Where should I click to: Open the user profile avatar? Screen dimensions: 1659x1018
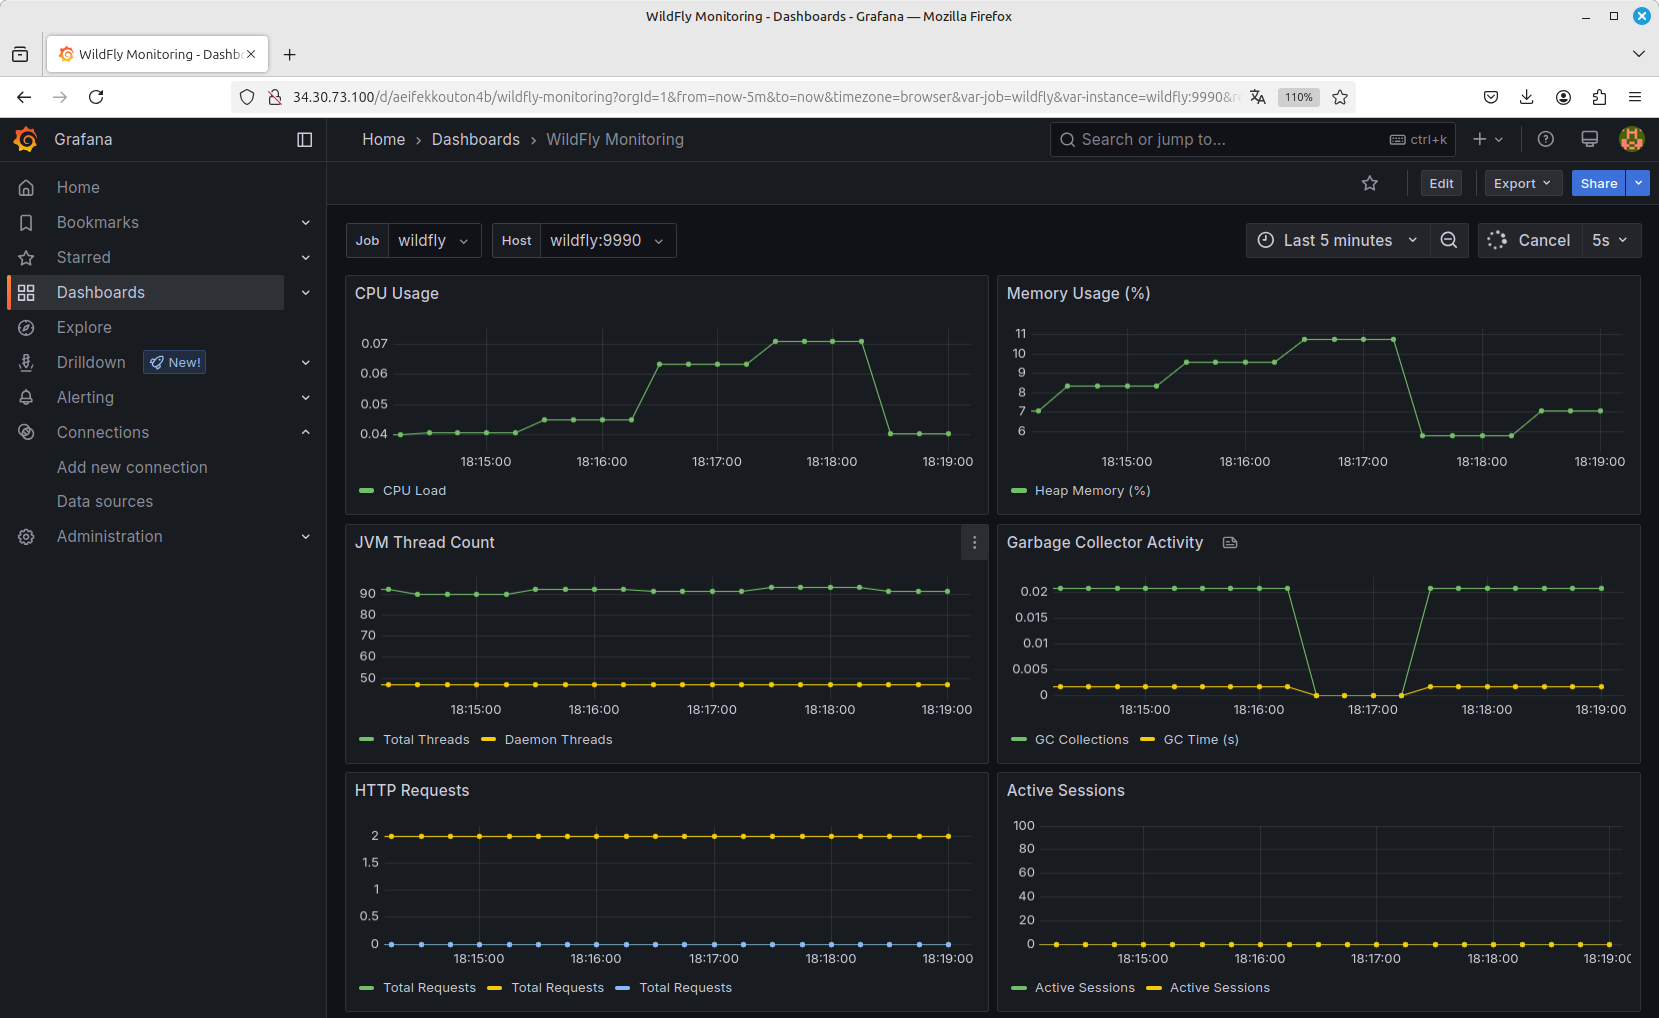coord(1631,140)
